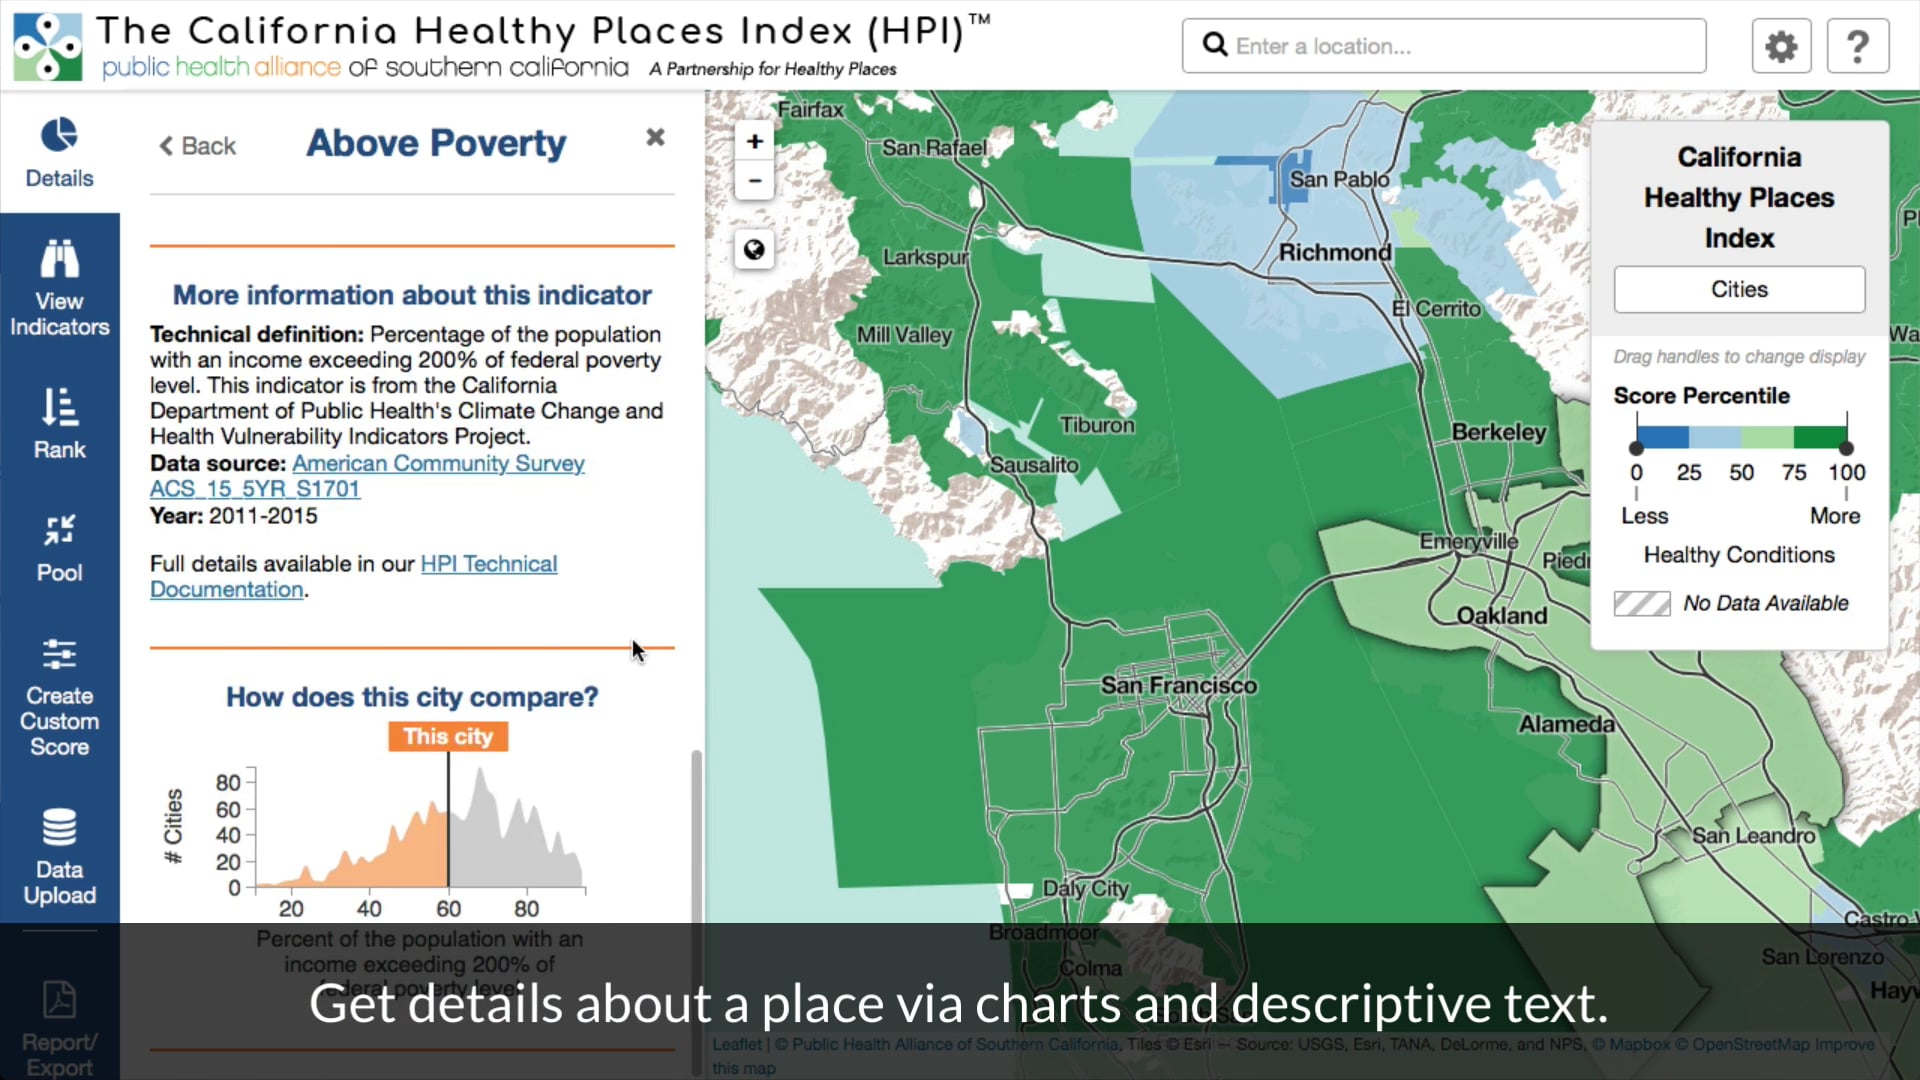
Task: Open the help panel
Action: coord(1858,45)
